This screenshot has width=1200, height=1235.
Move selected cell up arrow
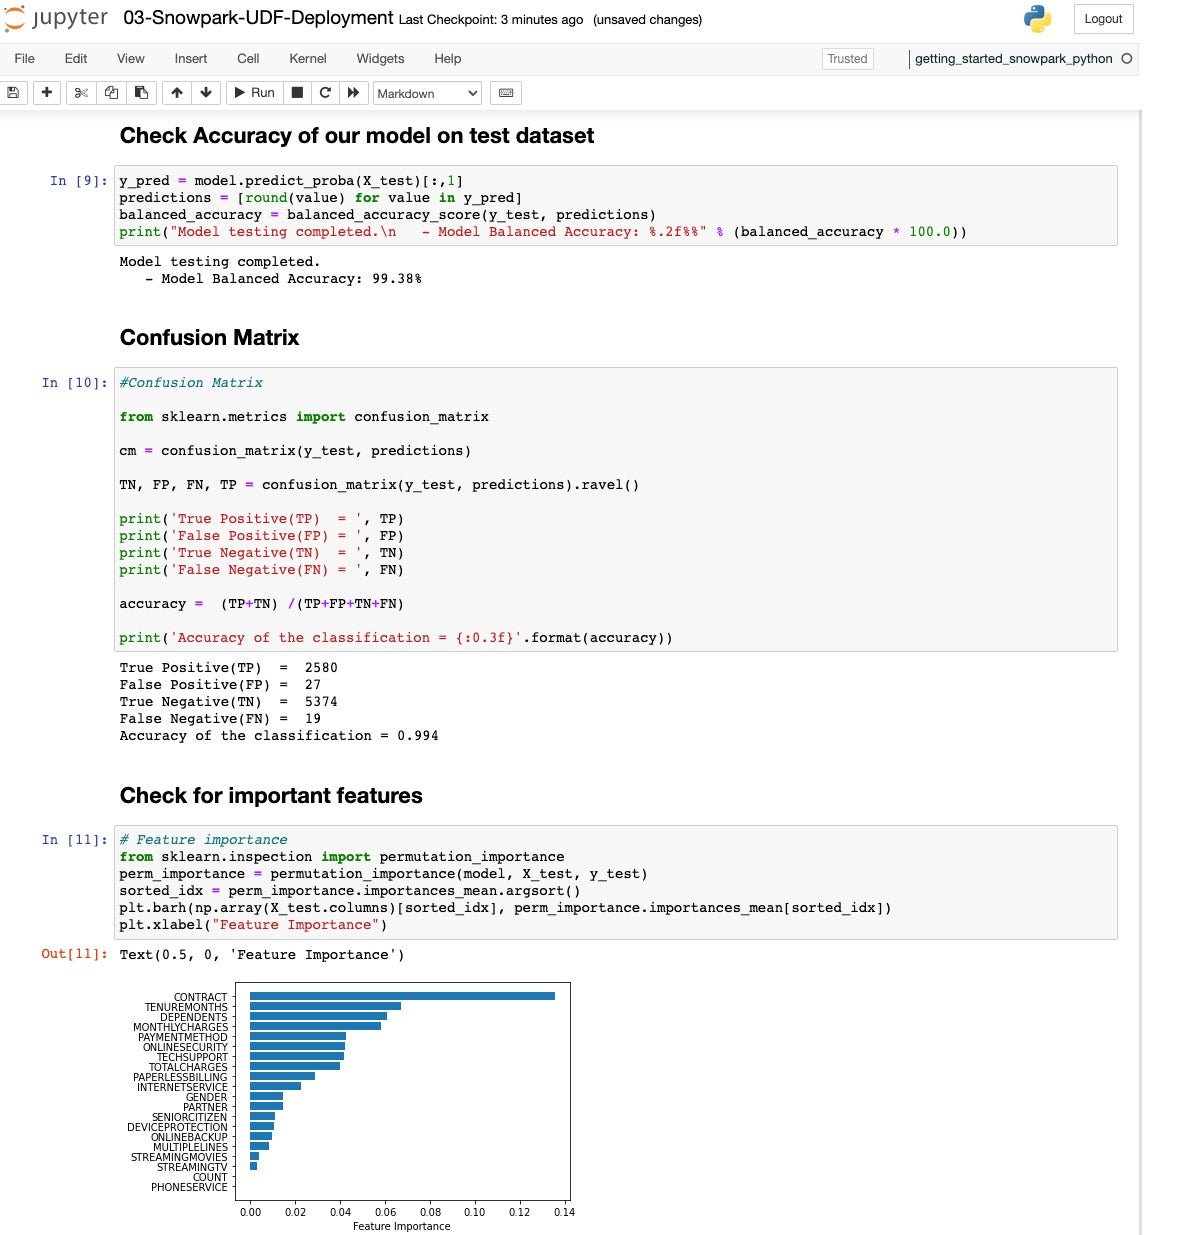tap(177, 93)
